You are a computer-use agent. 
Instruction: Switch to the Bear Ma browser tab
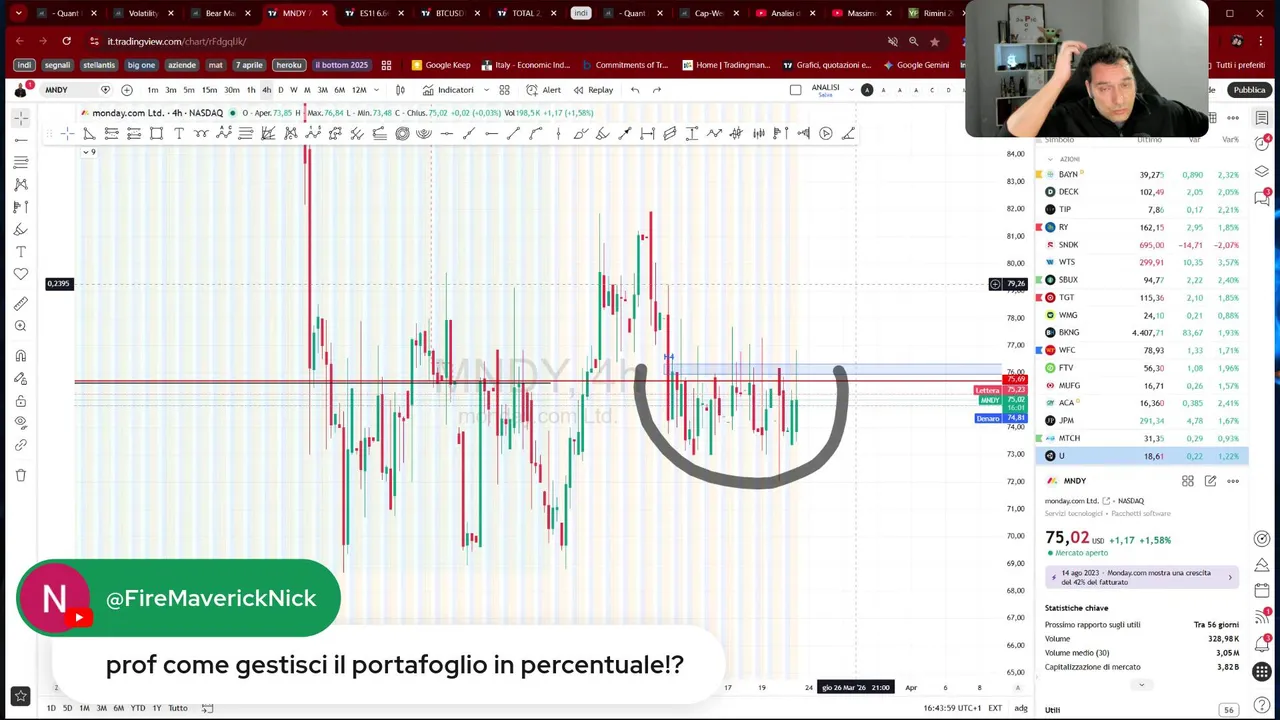(x=219, y=13)
